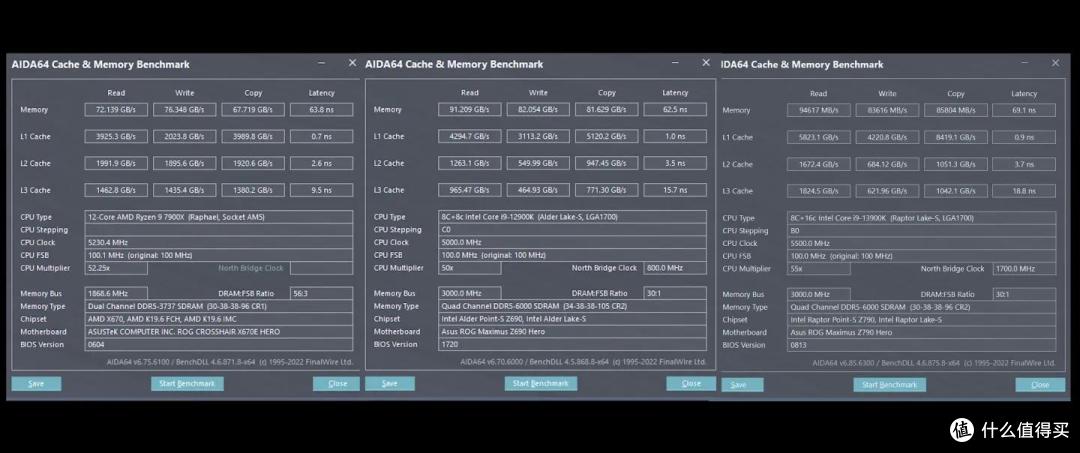Click the 5500.0 MHz CPU clock field

pyautogui.click(x=922, y=243)
